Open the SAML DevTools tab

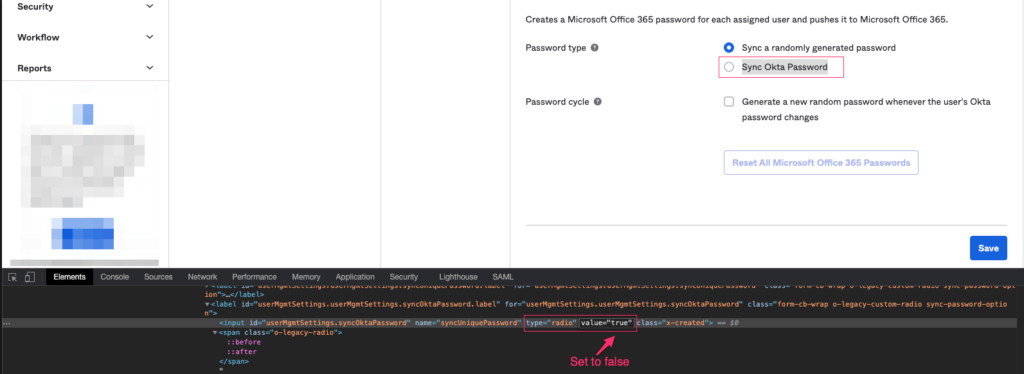(503, 277)
